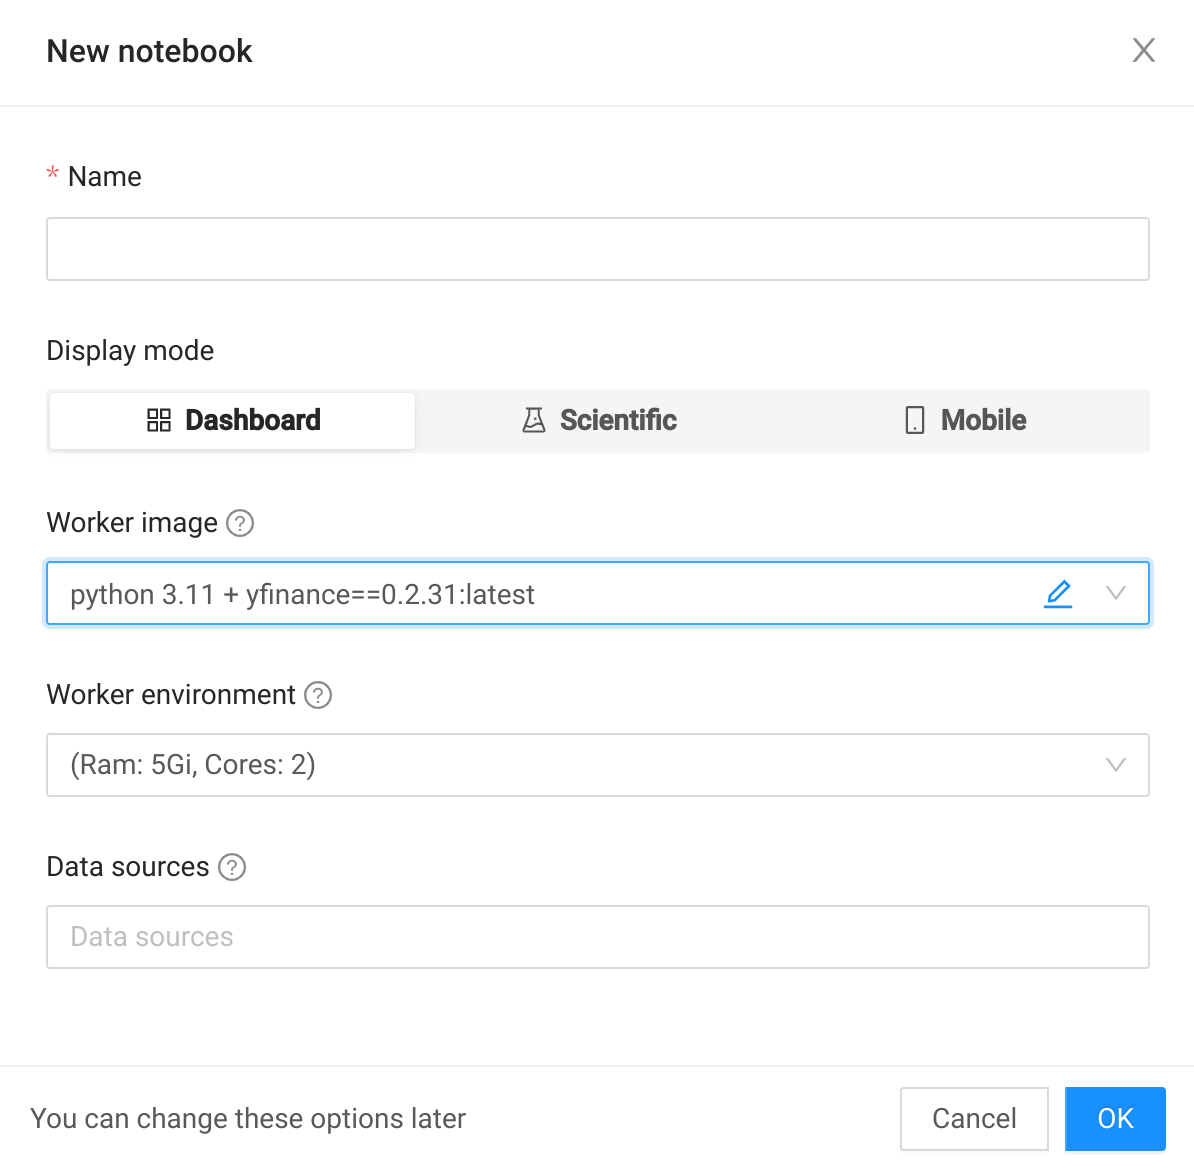The image size is (1194, 1170).
Task: Open the Worker image help tooltip
Action: tap(240, 523)
